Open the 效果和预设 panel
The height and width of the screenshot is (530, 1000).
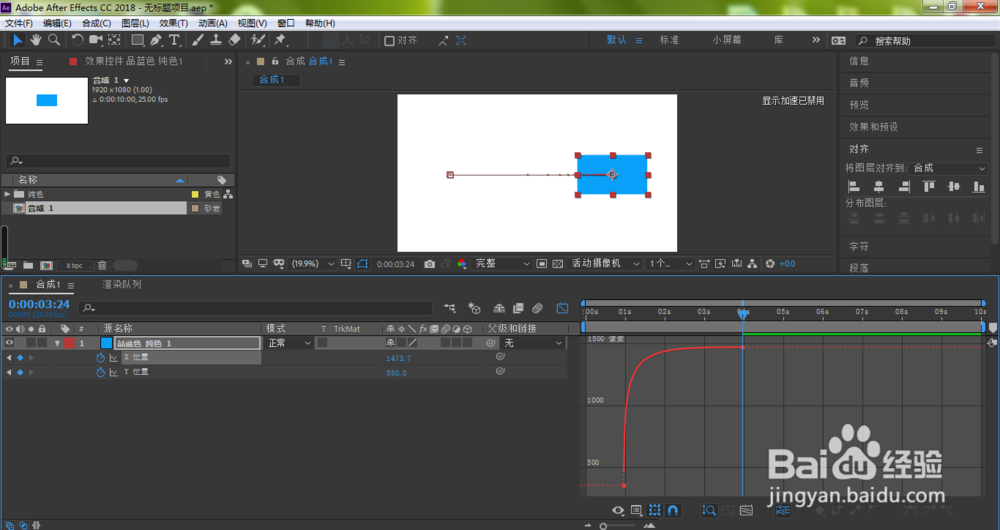[873, 127]
